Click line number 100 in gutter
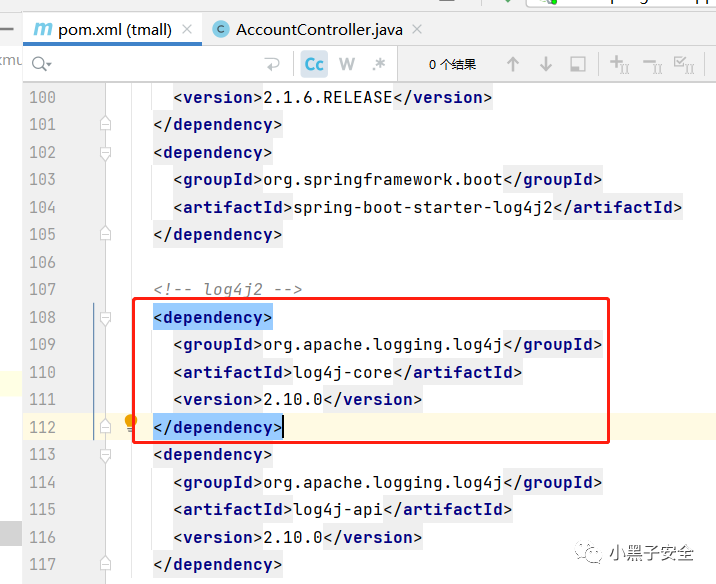 tap(42, 97)
